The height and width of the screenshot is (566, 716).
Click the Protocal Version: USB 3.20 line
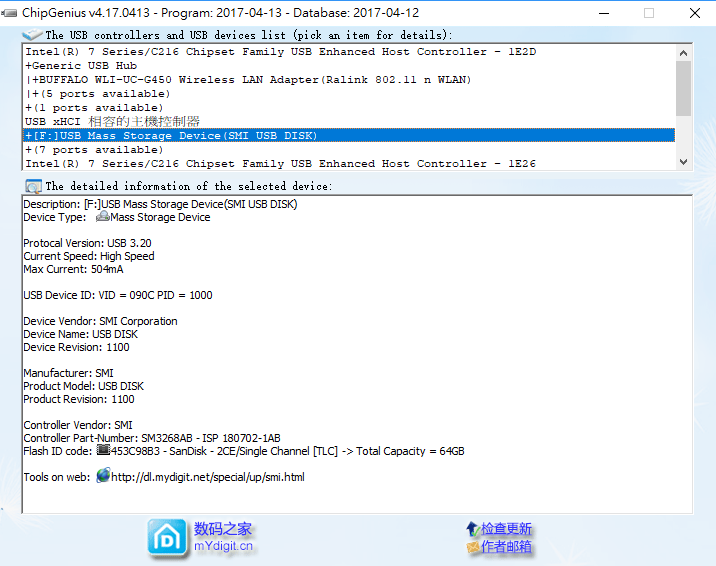(x=87, y=243)
